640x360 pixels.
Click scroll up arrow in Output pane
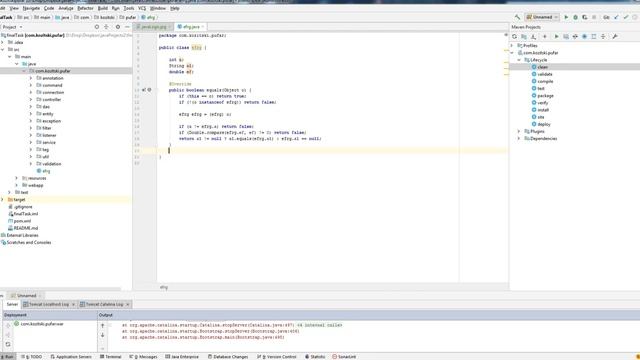point(102,326)
